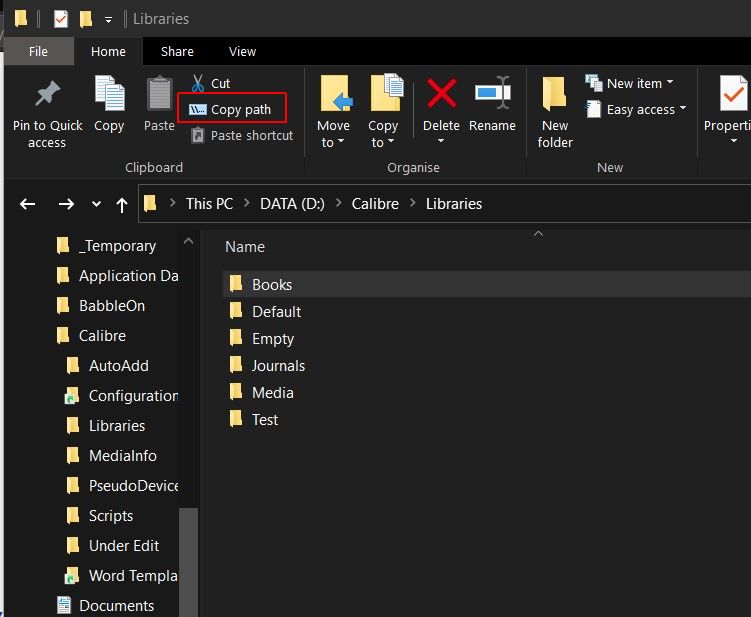Open the File menu tab

38,51
